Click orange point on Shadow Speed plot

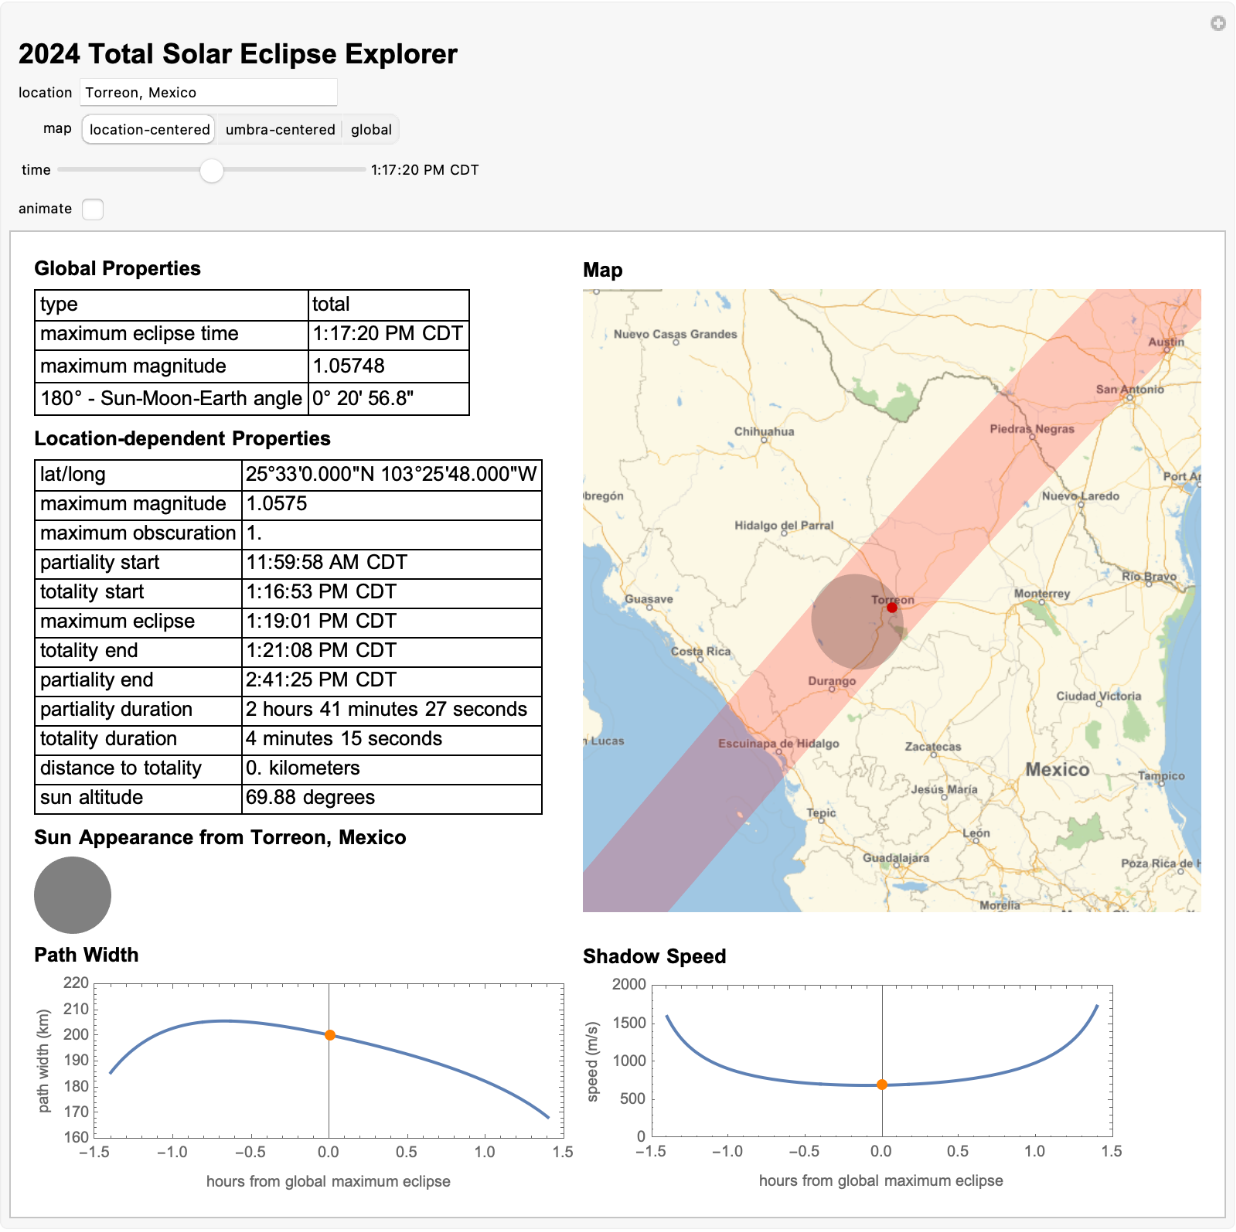882,1085
